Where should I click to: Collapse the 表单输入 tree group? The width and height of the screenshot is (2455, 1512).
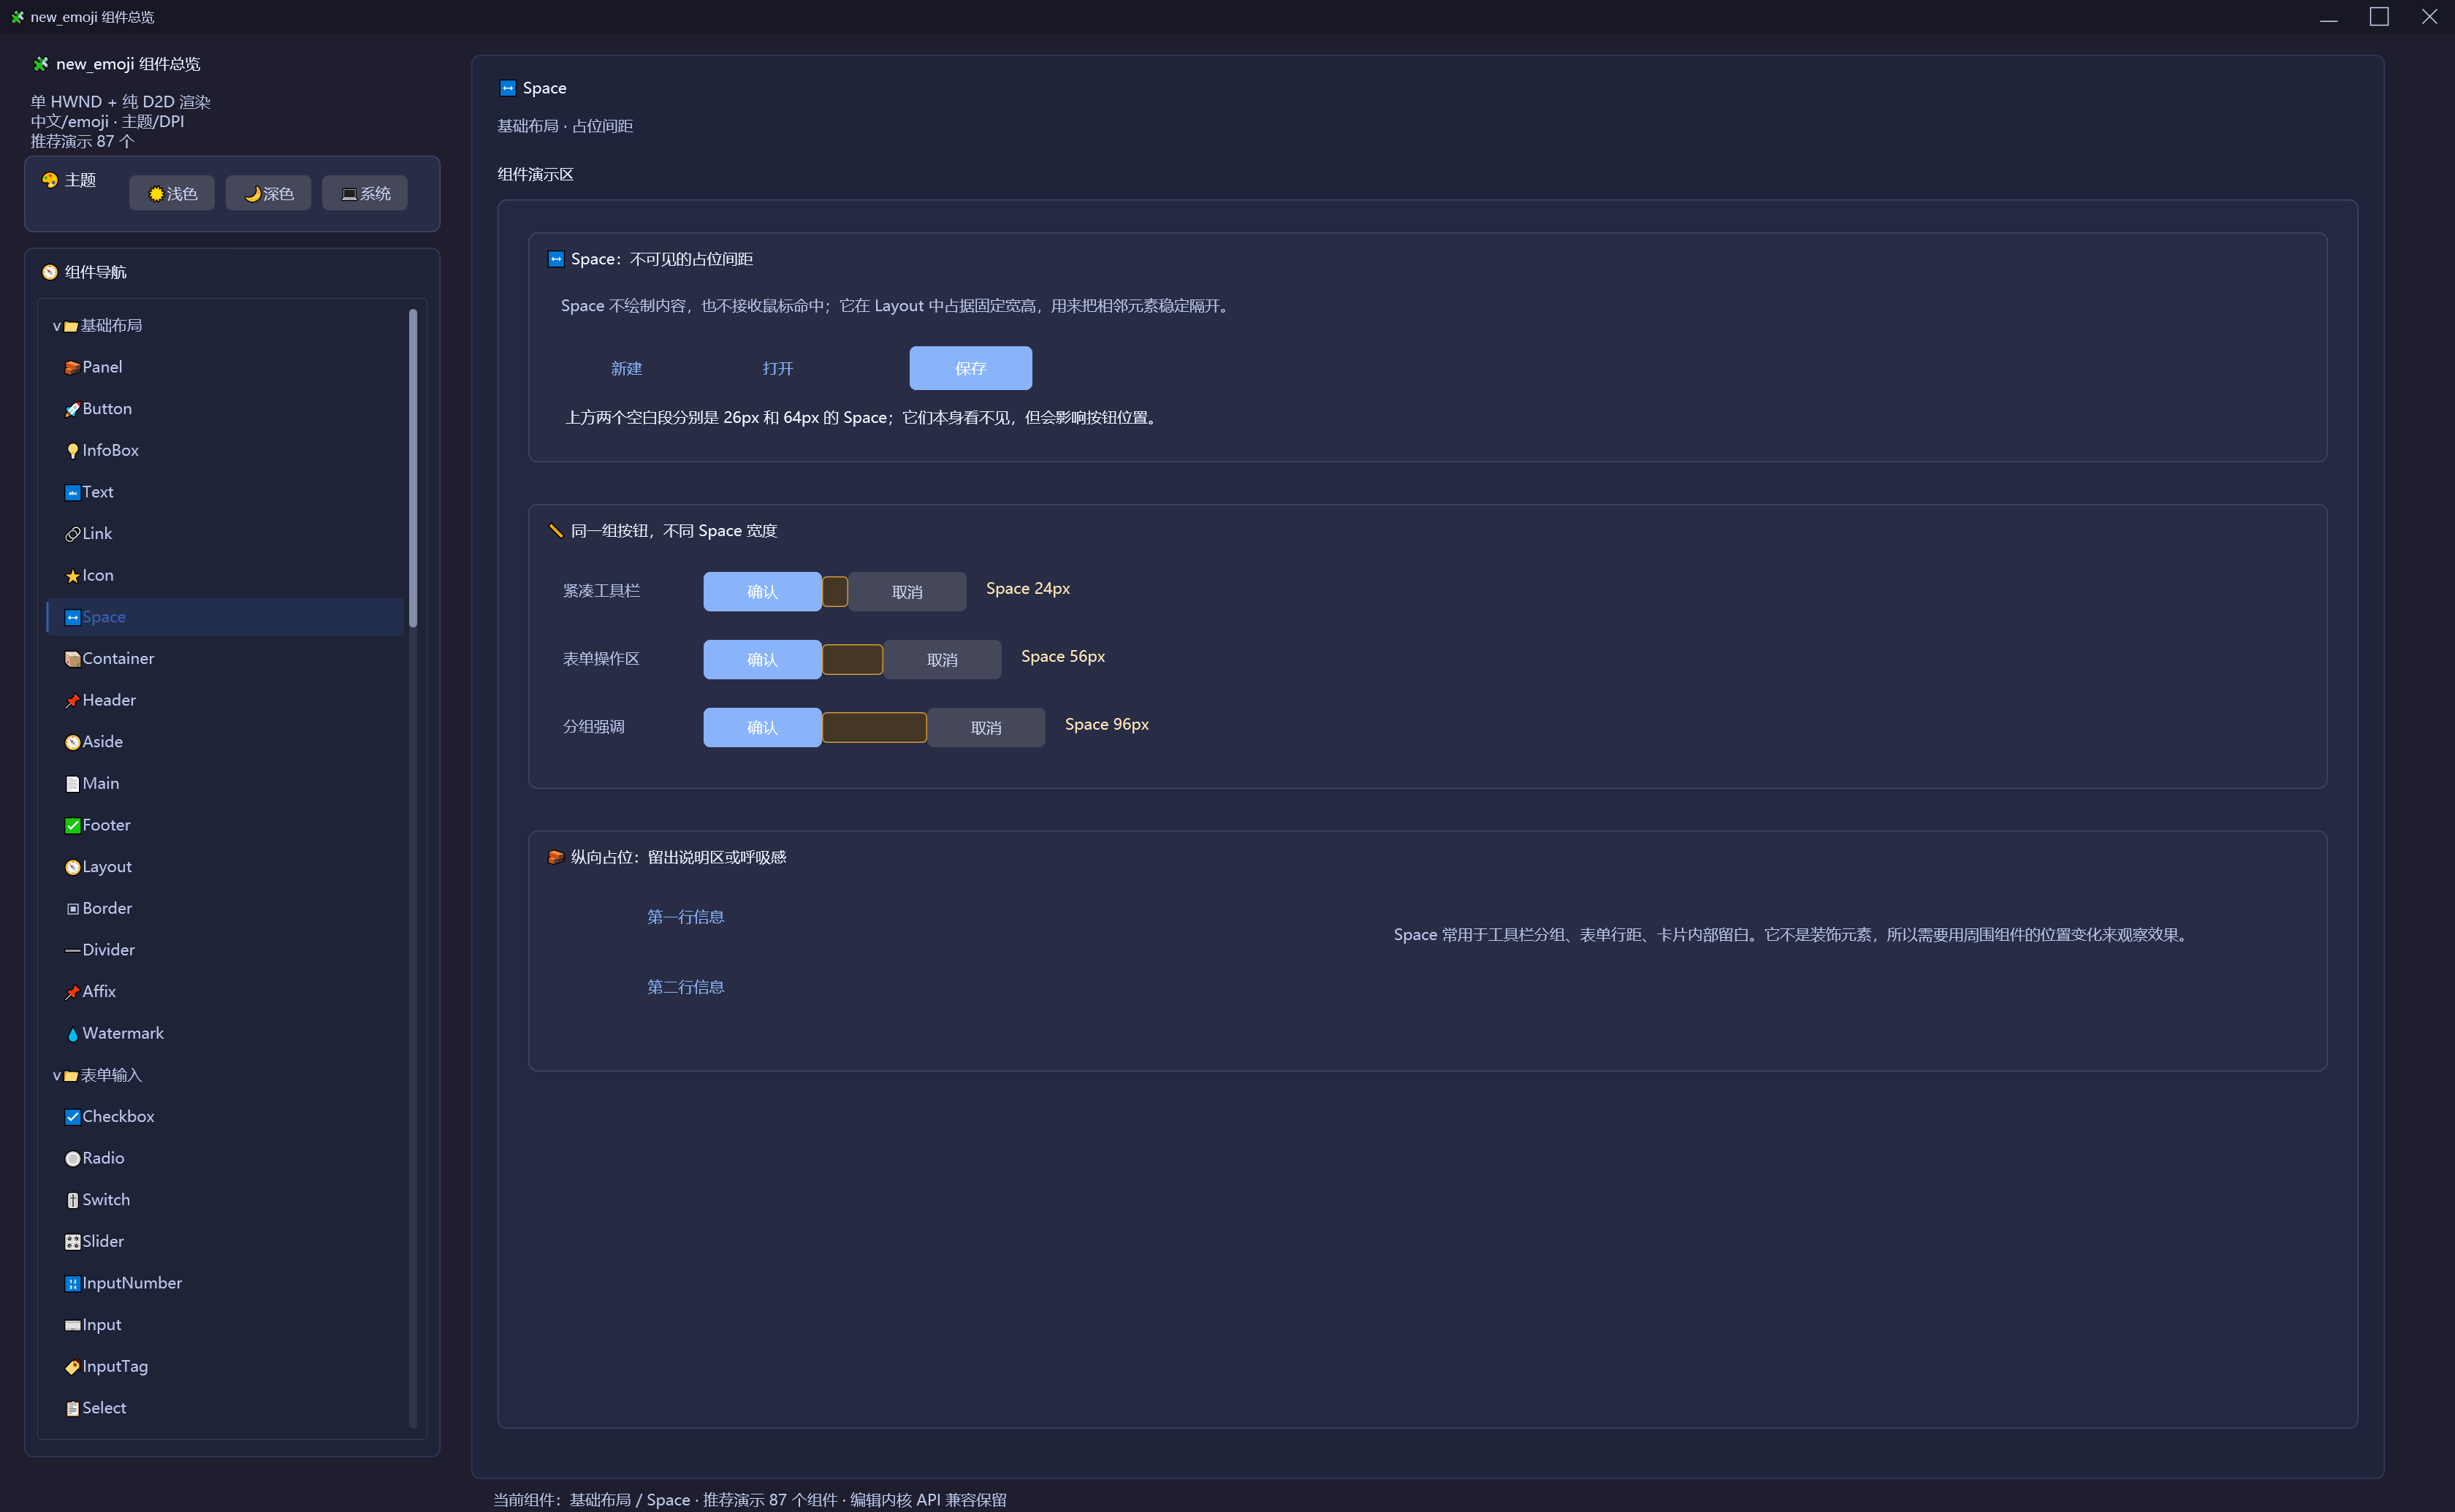(57, 1076)
